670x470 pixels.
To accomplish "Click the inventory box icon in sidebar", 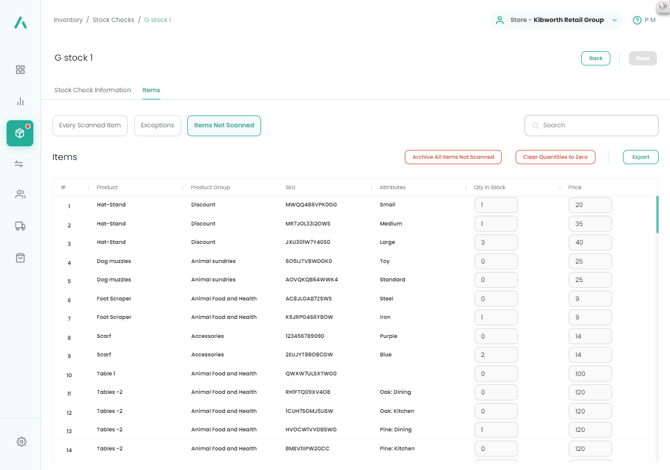I will (20, 133).
